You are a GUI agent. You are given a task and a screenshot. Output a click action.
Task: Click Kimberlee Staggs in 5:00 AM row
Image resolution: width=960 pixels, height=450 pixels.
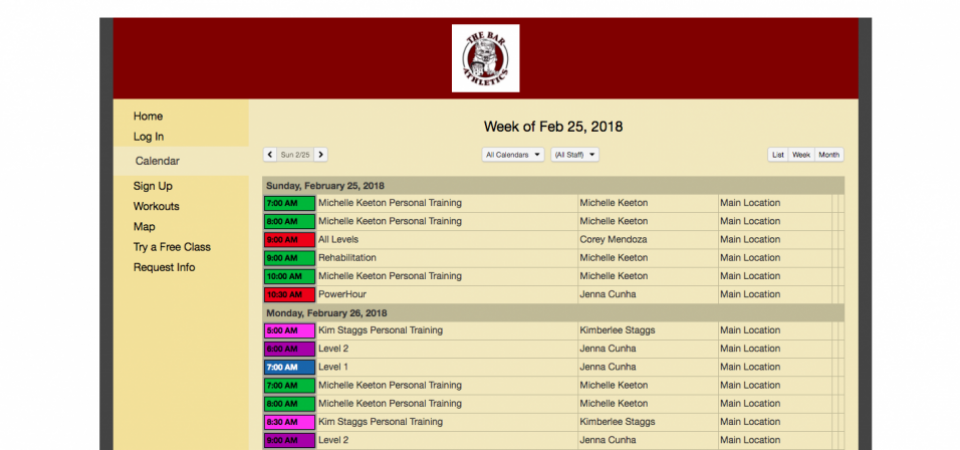tap(617, 330)
